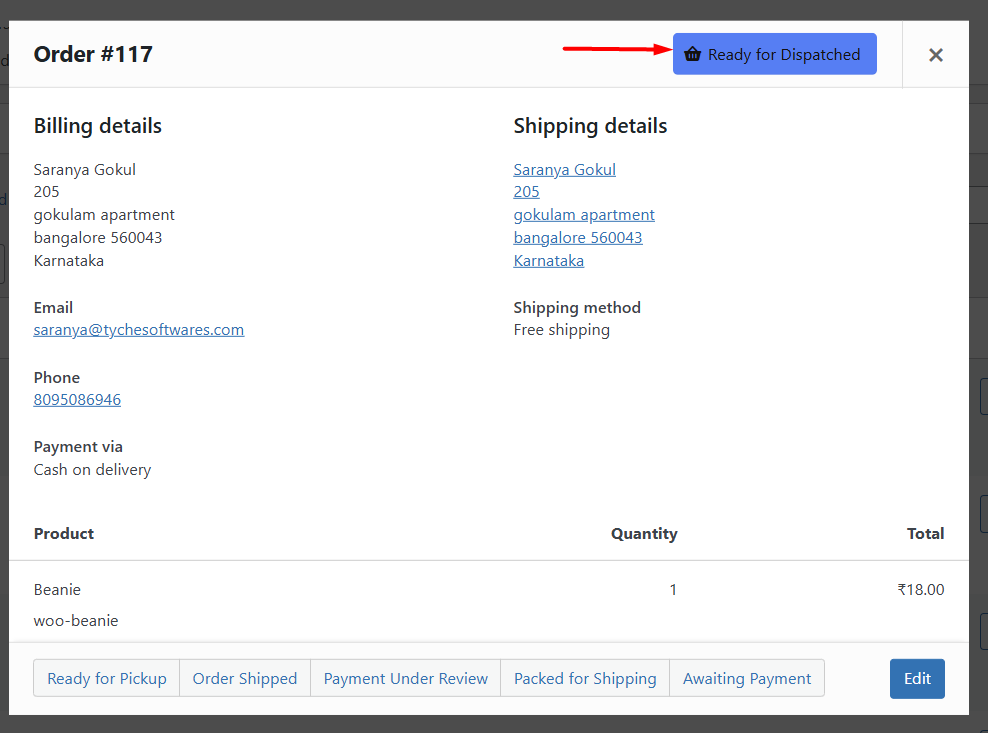This screenshot has height=733, width=988.
Task: Click the Order #117 heading
Action: (x=93, y=54)
